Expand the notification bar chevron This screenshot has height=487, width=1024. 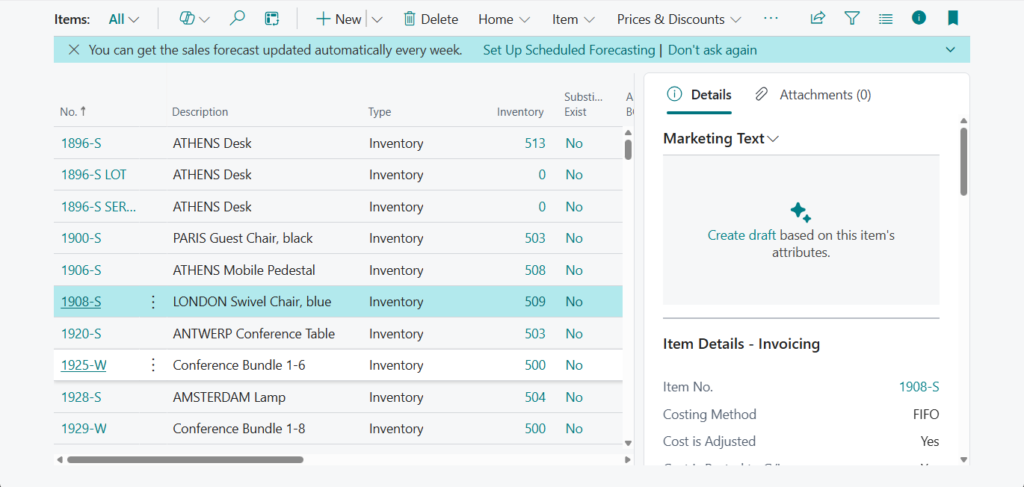[x=949, y=50]
